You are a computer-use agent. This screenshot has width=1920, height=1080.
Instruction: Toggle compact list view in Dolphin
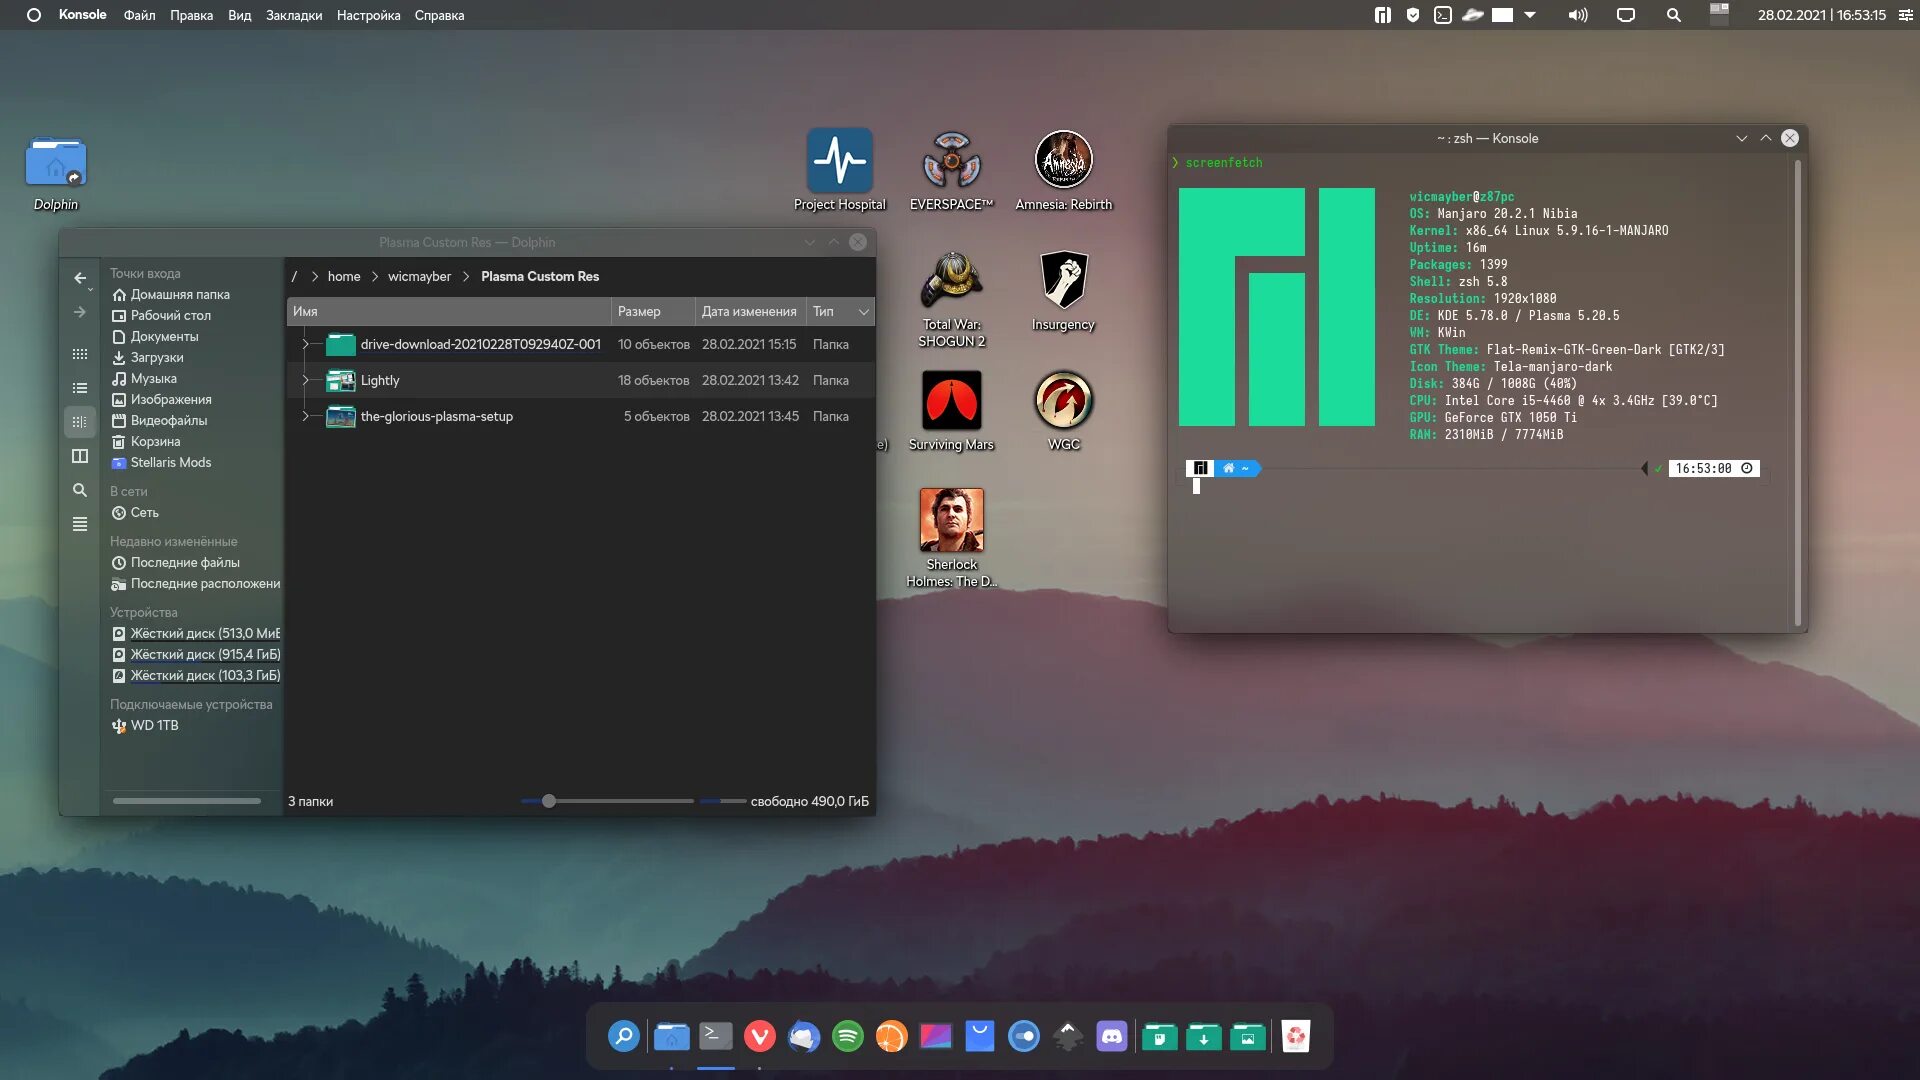pyautogui.click(x=80, y=388)
